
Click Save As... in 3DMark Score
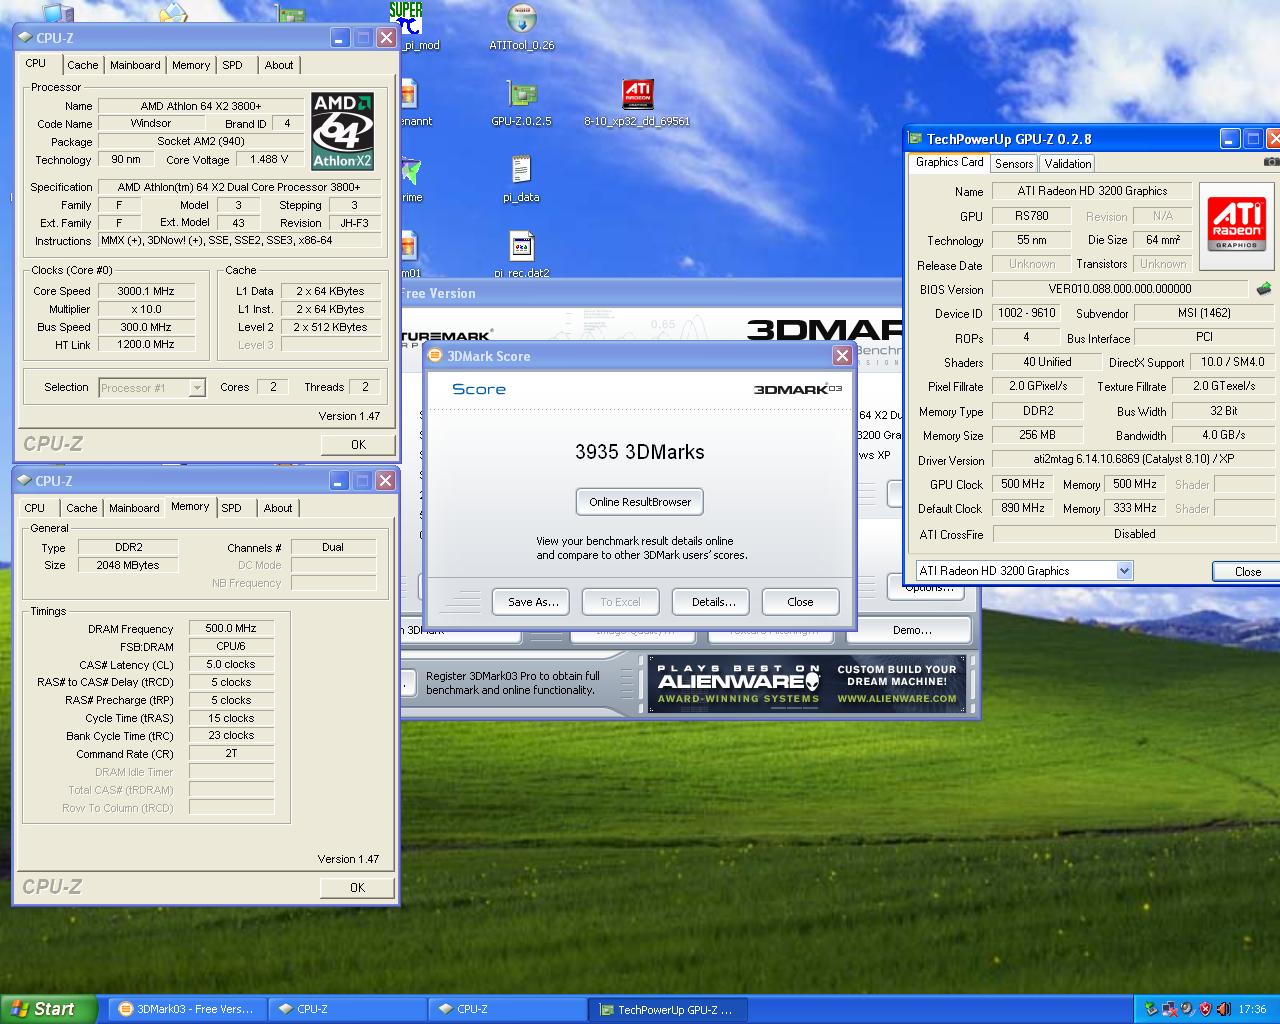click(532, 602)
